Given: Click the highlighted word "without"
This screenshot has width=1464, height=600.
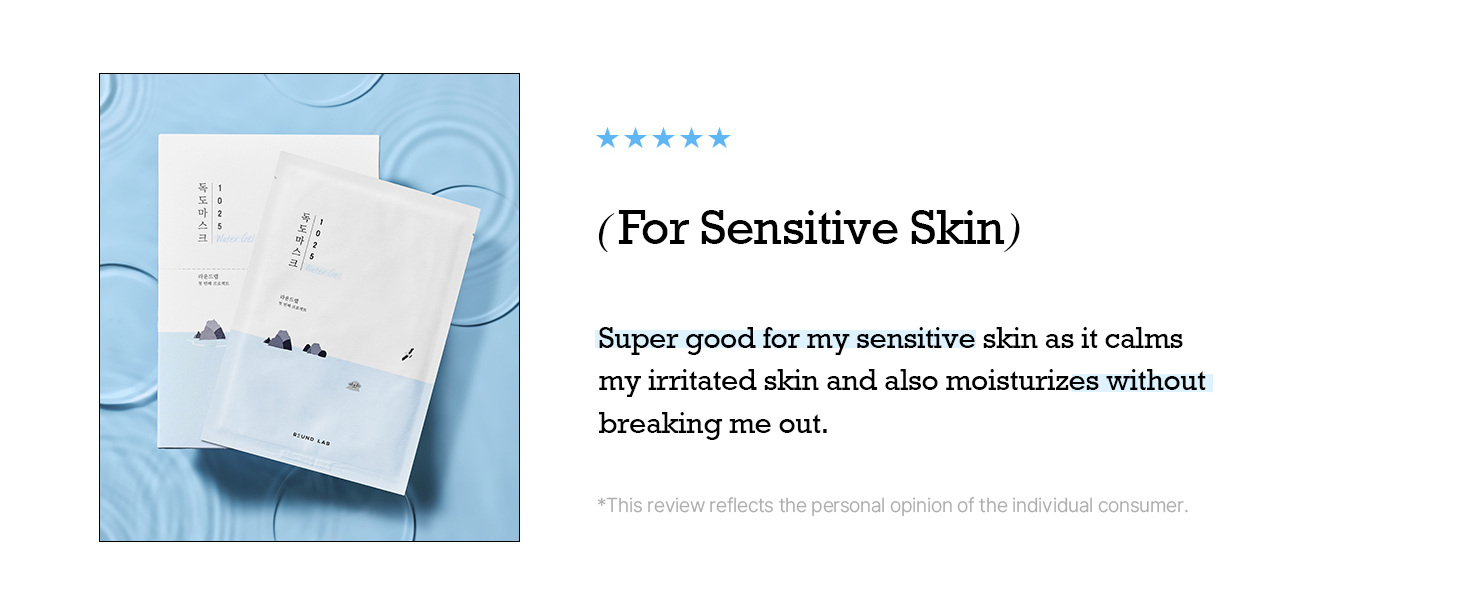Looking at the screenshot, I should coord(1155,381).
